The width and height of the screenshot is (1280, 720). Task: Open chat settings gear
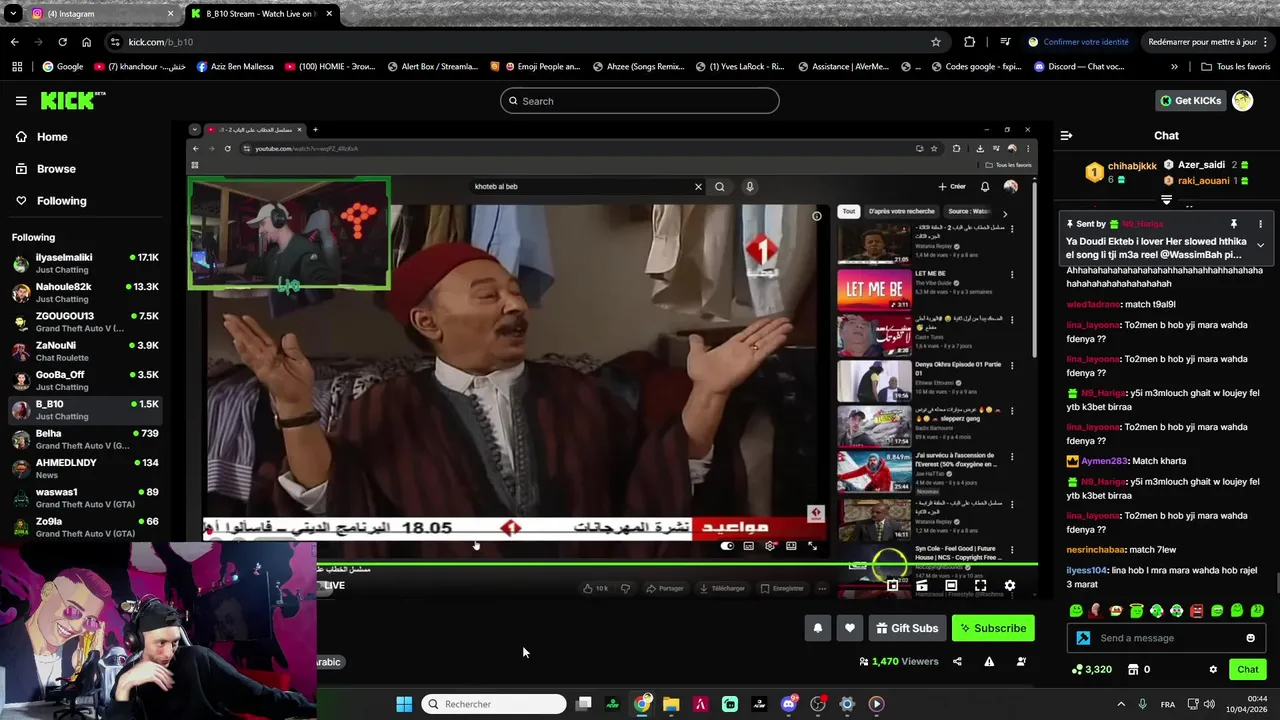click(1213, 669)
